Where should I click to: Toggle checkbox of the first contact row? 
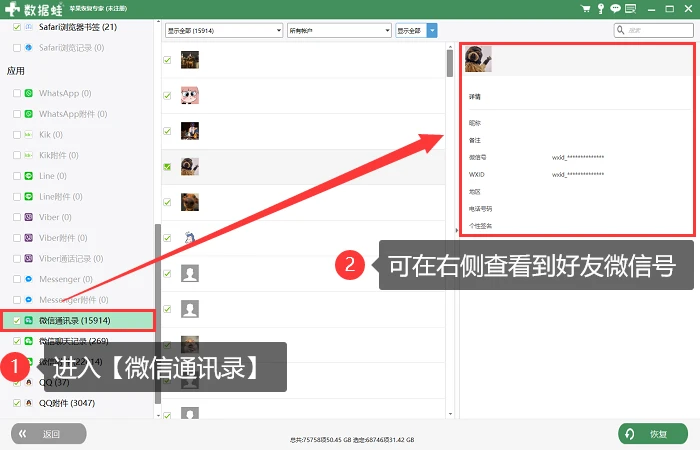point(167,60)
